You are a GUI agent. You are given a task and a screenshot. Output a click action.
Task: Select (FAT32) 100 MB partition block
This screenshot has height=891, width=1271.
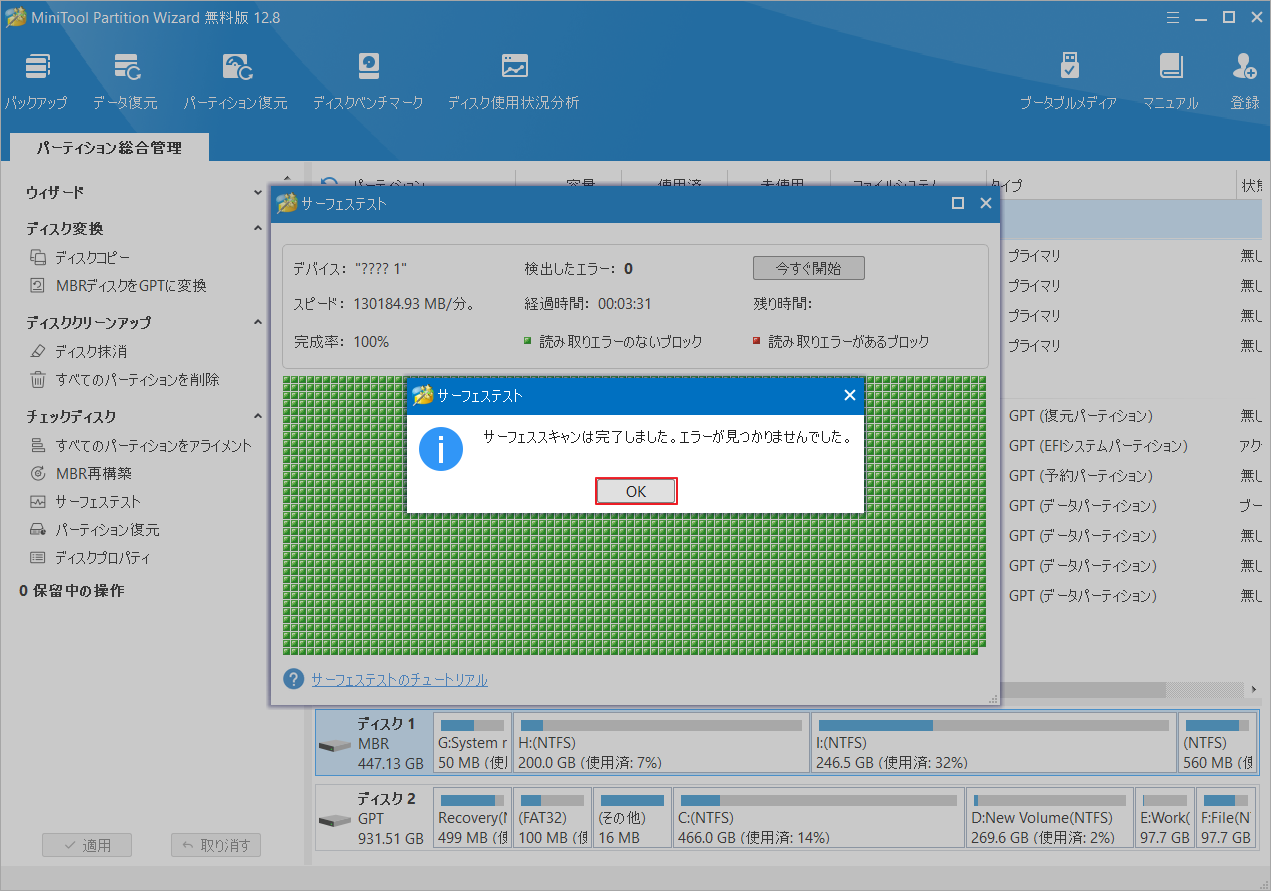tap(551, 817)
